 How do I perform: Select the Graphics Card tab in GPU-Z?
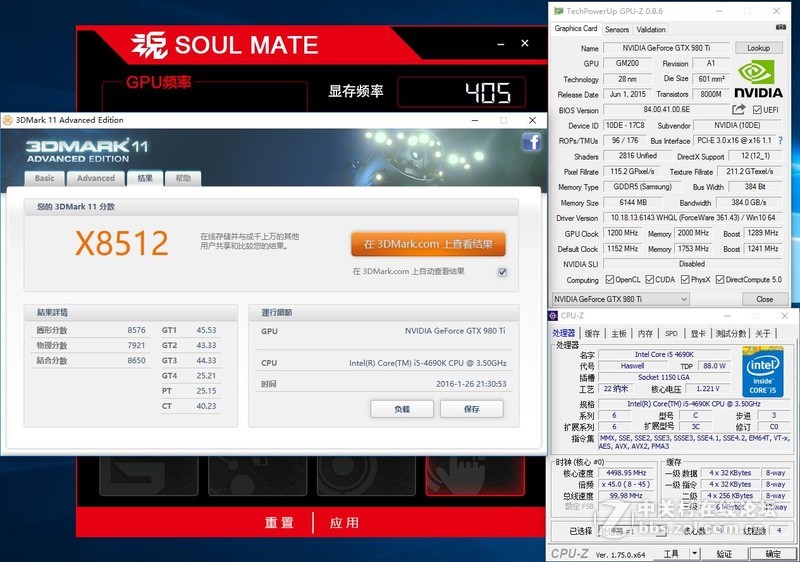pyautogui.click(x=576, y=29)
